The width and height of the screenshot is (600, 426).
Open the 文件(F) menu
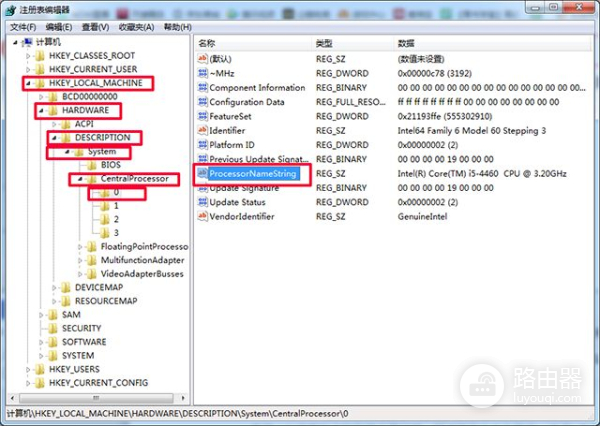[x=23, y=27]
